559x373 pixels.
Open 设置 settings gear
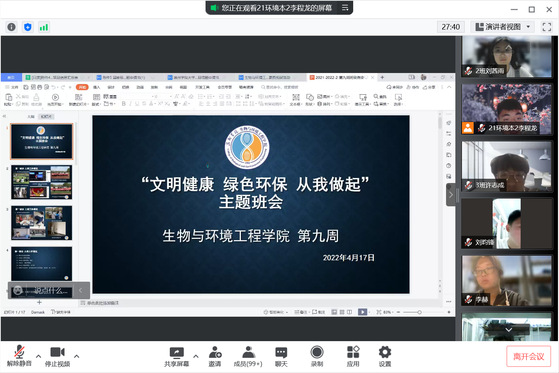click(x=385, y=356)
